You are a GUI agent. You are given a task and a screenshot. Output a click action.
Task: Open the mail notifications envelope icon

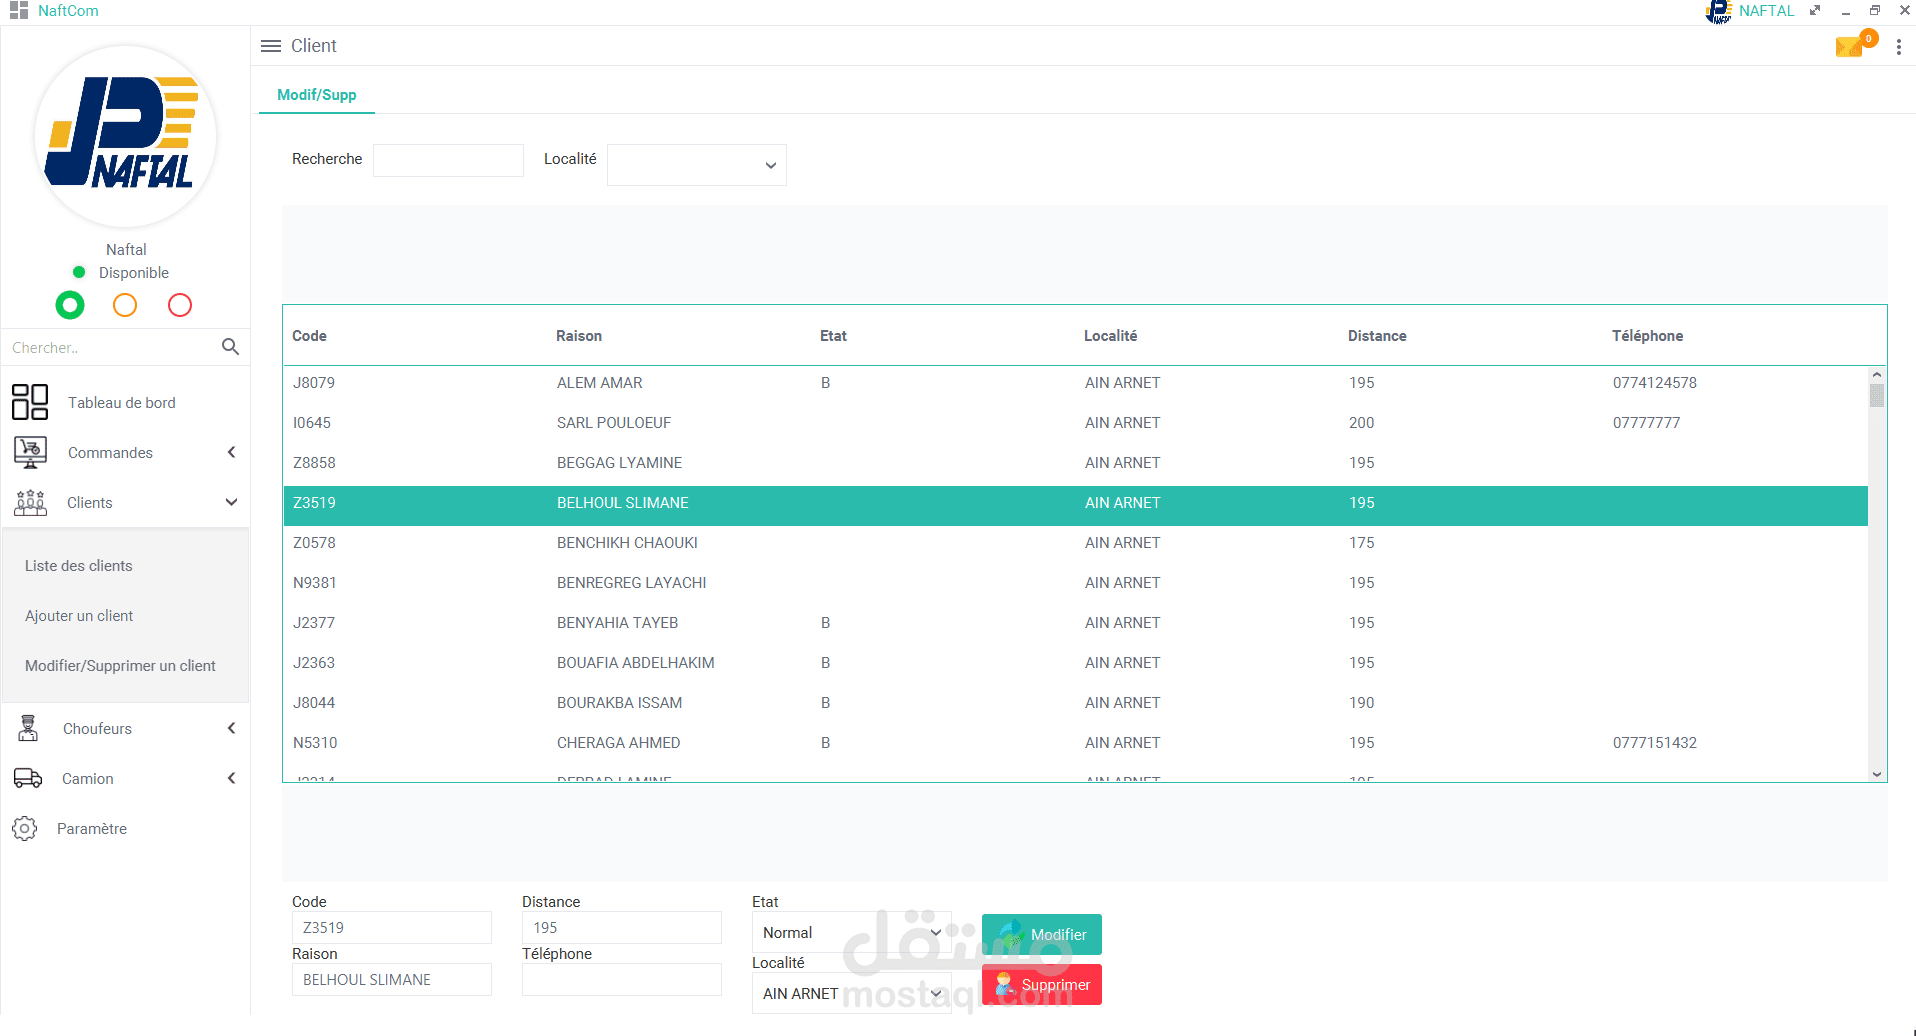pyautogui.click(x=1850, y=46)
